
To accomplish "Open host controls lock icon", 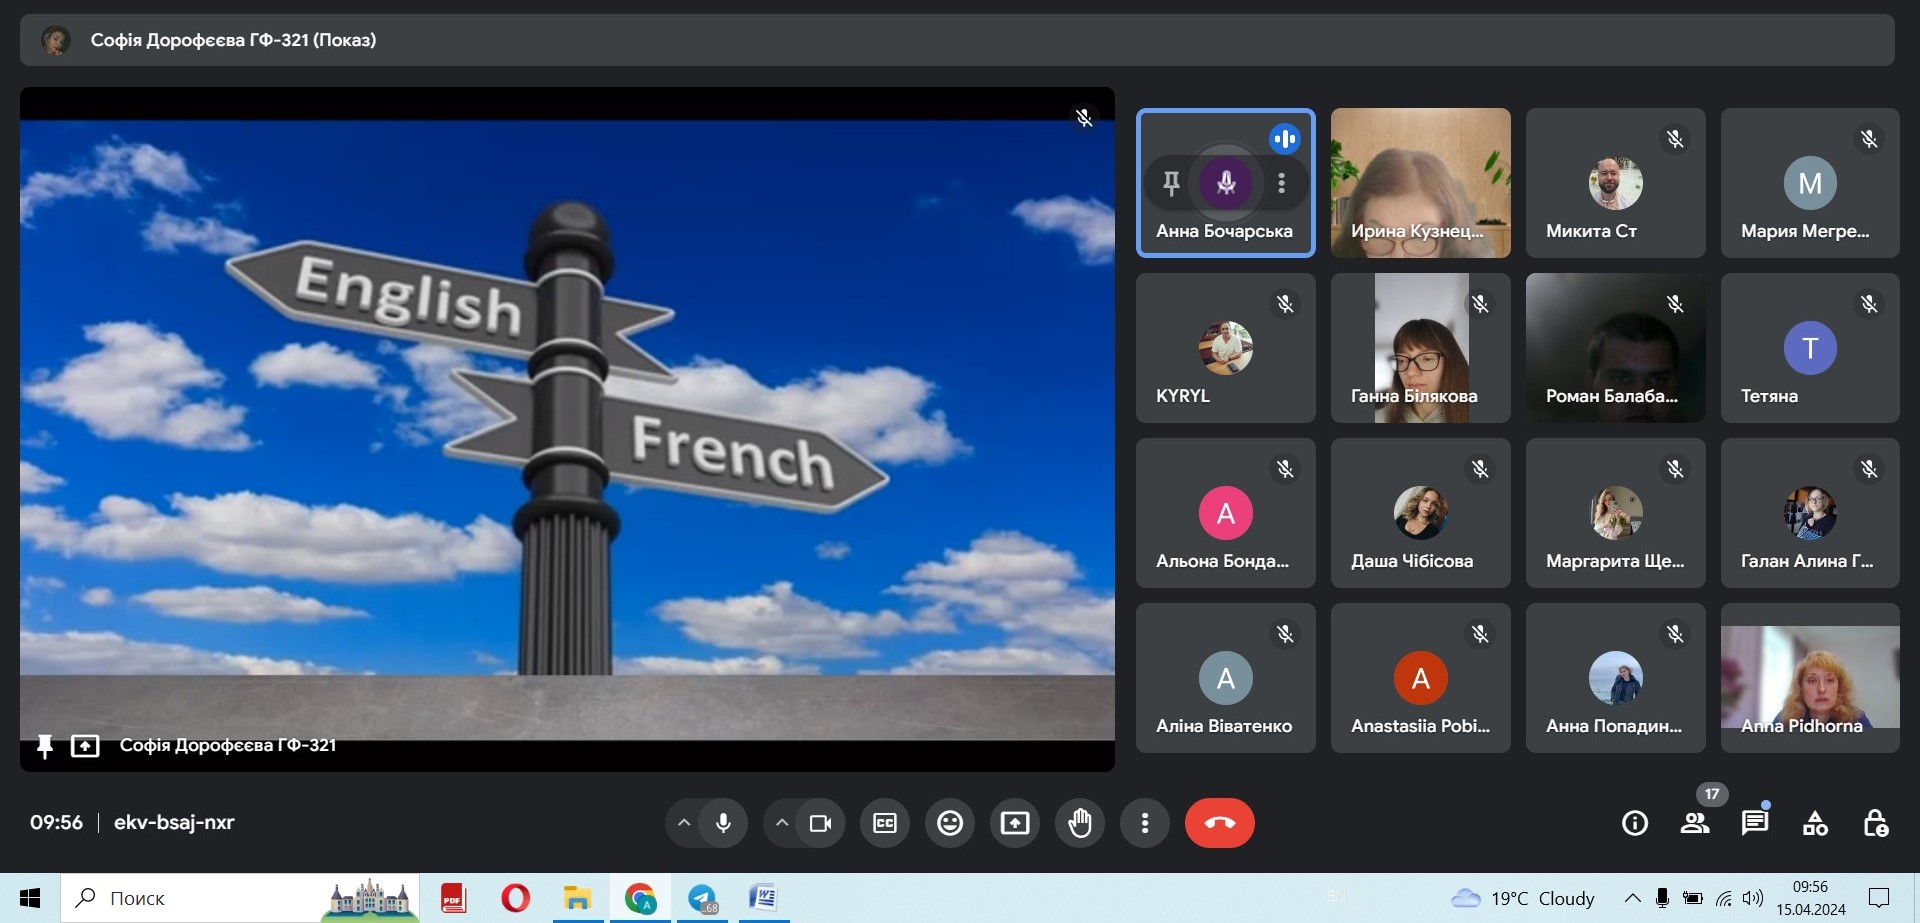I will click(x=1875, y=823).
